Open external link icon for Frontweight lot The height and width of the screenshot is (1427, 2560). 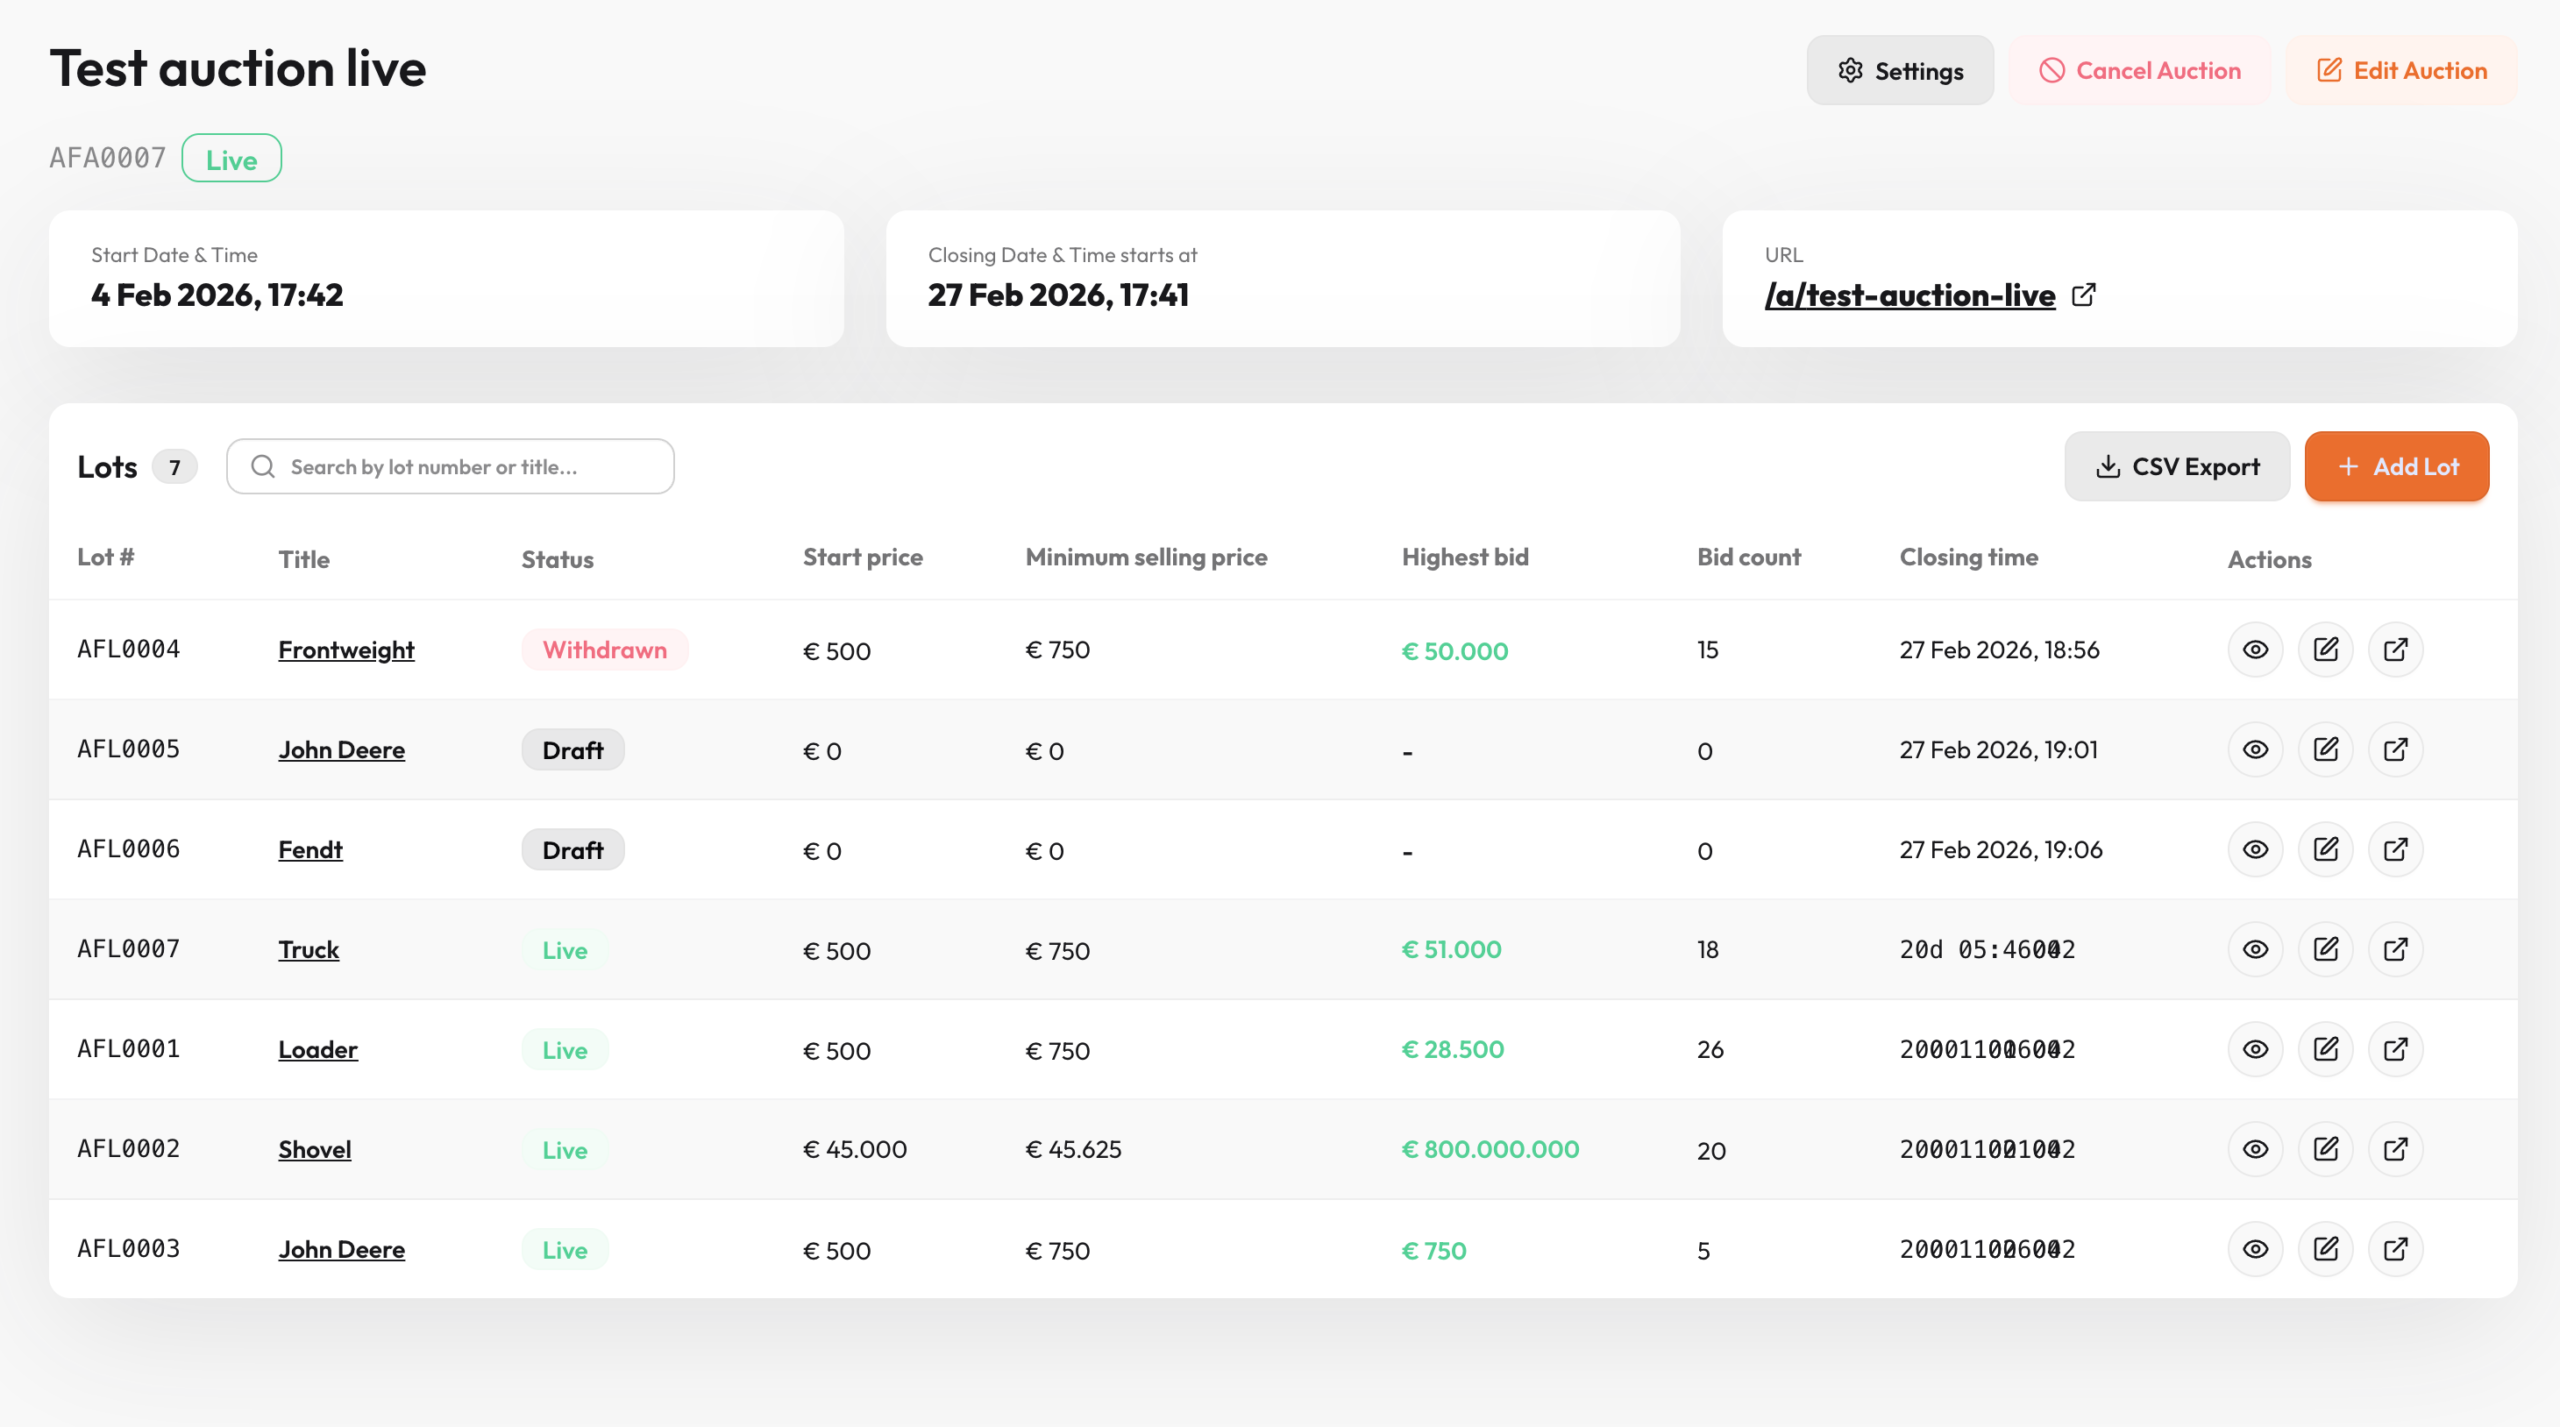[2395, 650]
